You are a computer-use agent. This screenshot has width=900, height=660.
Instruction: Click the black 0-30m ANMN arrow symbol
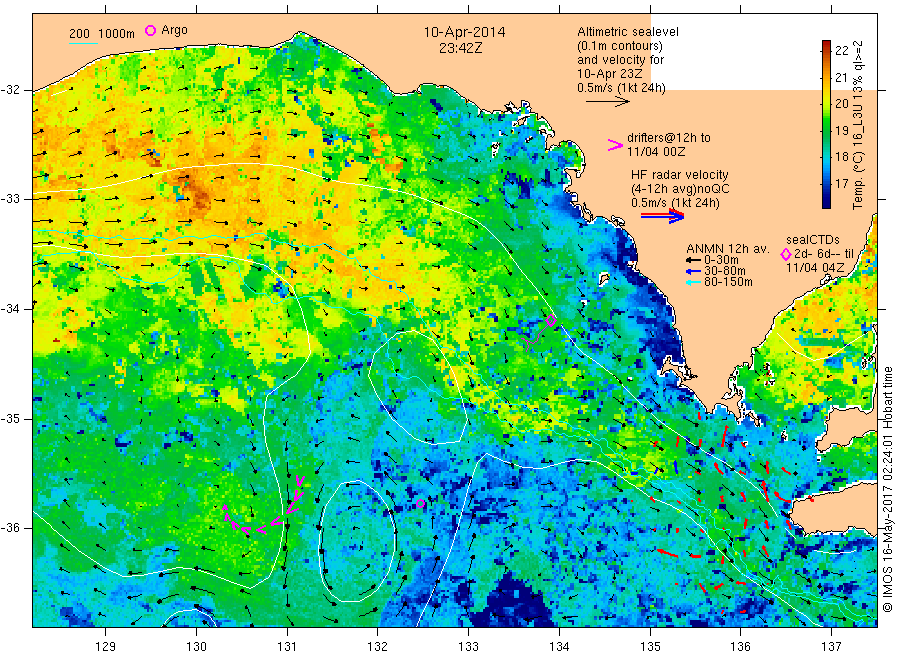click(693, 260)
